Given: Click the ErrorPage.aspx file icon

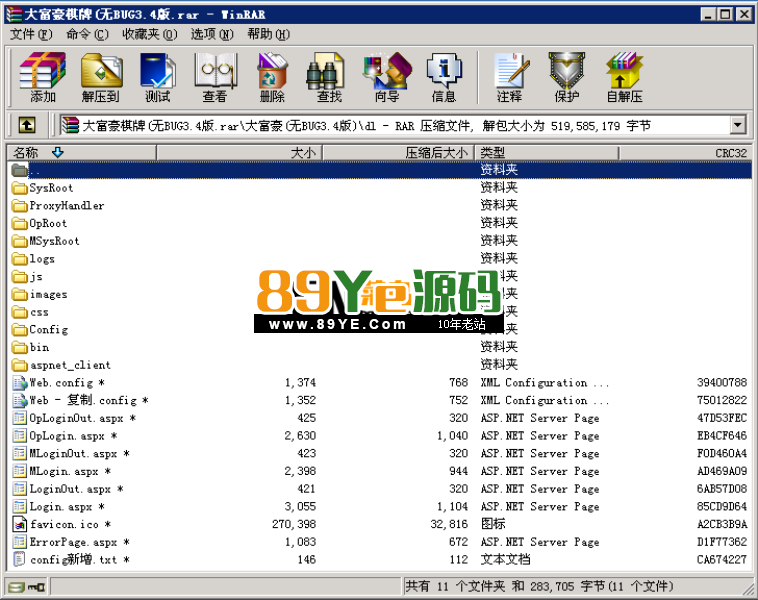Looking at the screenshot, I should click(20, 542).
